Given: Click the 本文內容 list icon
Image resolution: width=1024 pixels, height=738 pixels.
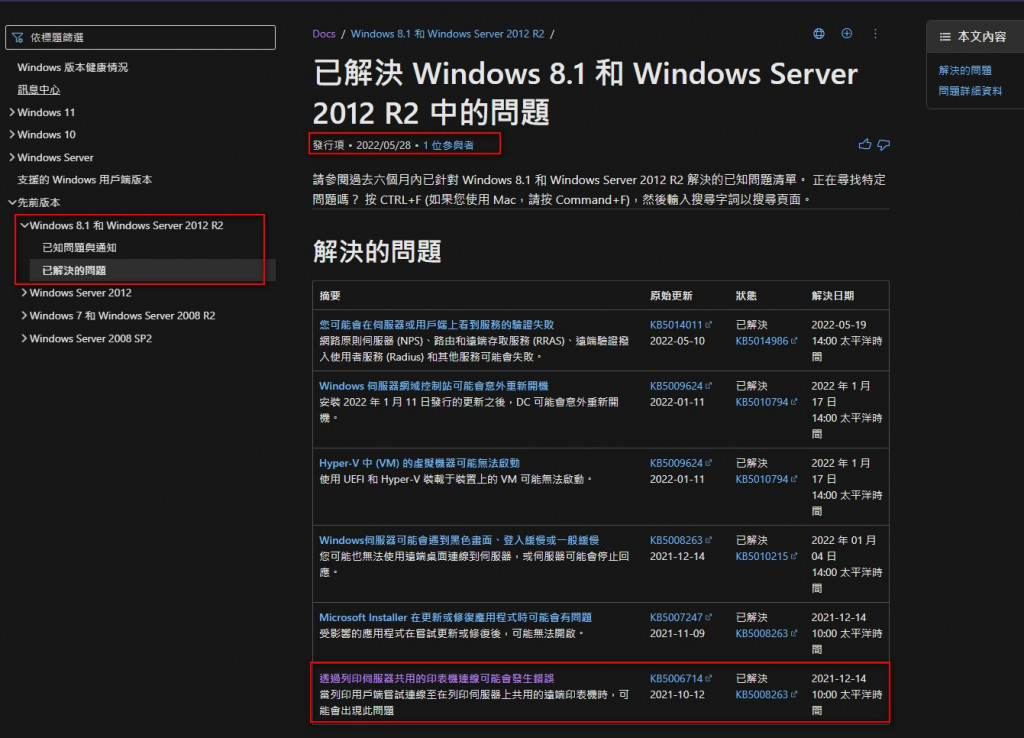Looking at the screenshot, I should click(x=945, y=37).
